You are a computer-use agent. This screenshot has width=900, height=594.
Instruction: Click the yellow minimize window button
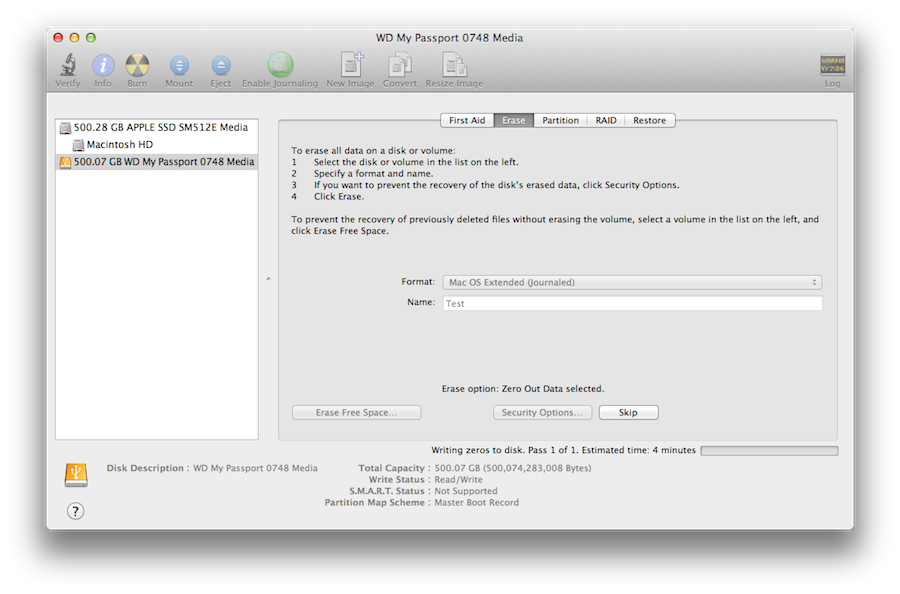[x=74, y=37]
